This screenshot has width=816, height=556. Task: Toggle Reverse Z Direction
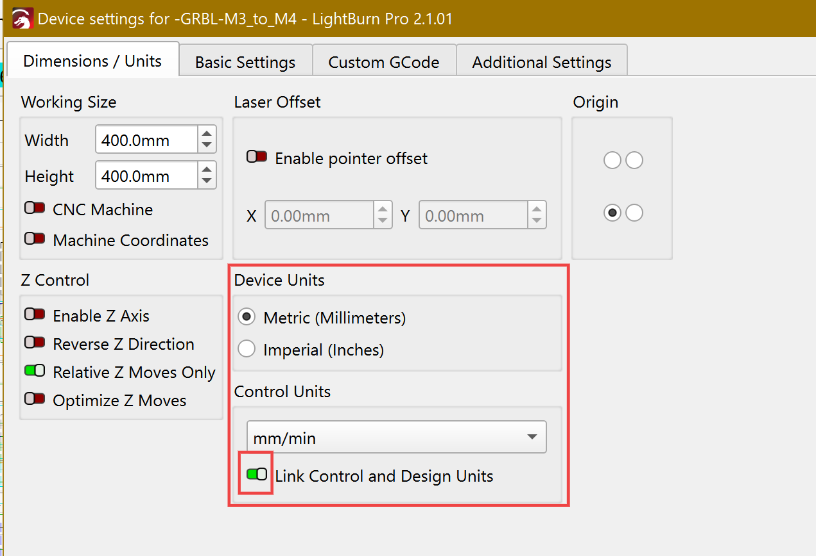tap(35, 343)
